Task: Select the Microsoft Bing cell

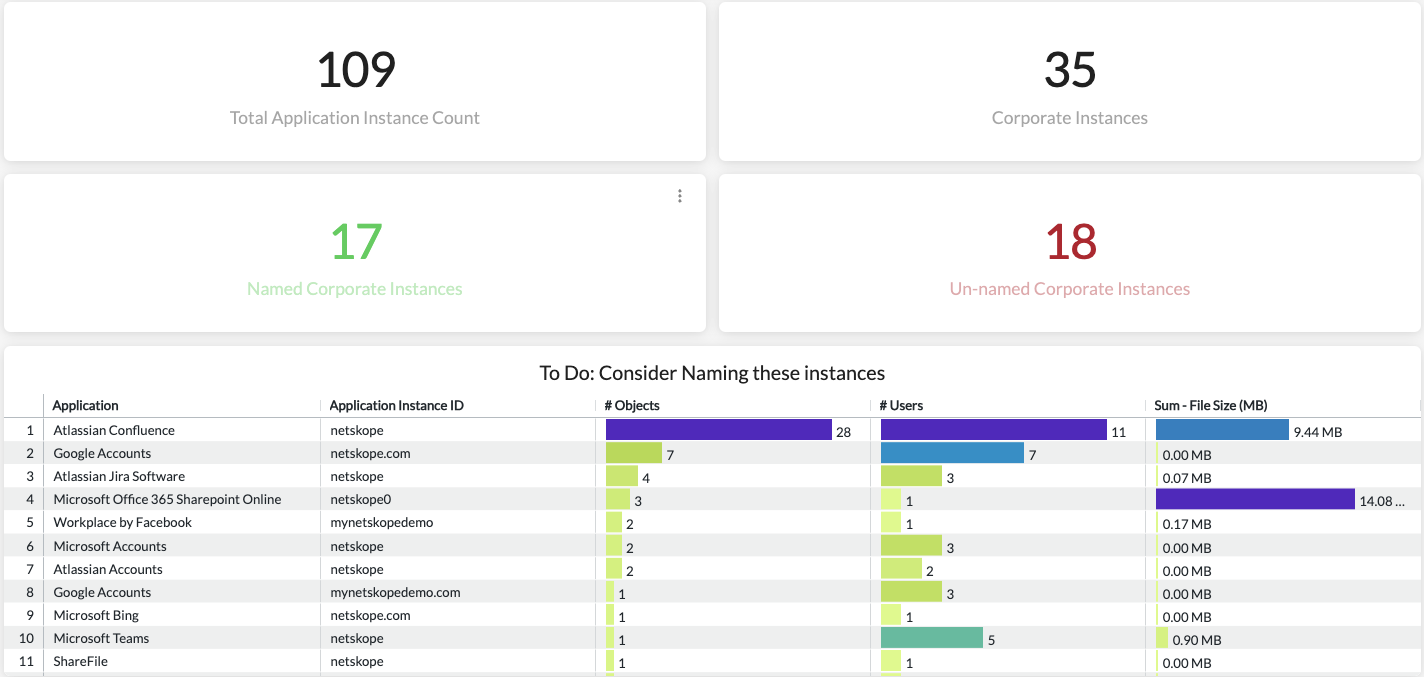Action: pyautogui.click(x=96, y=615)
